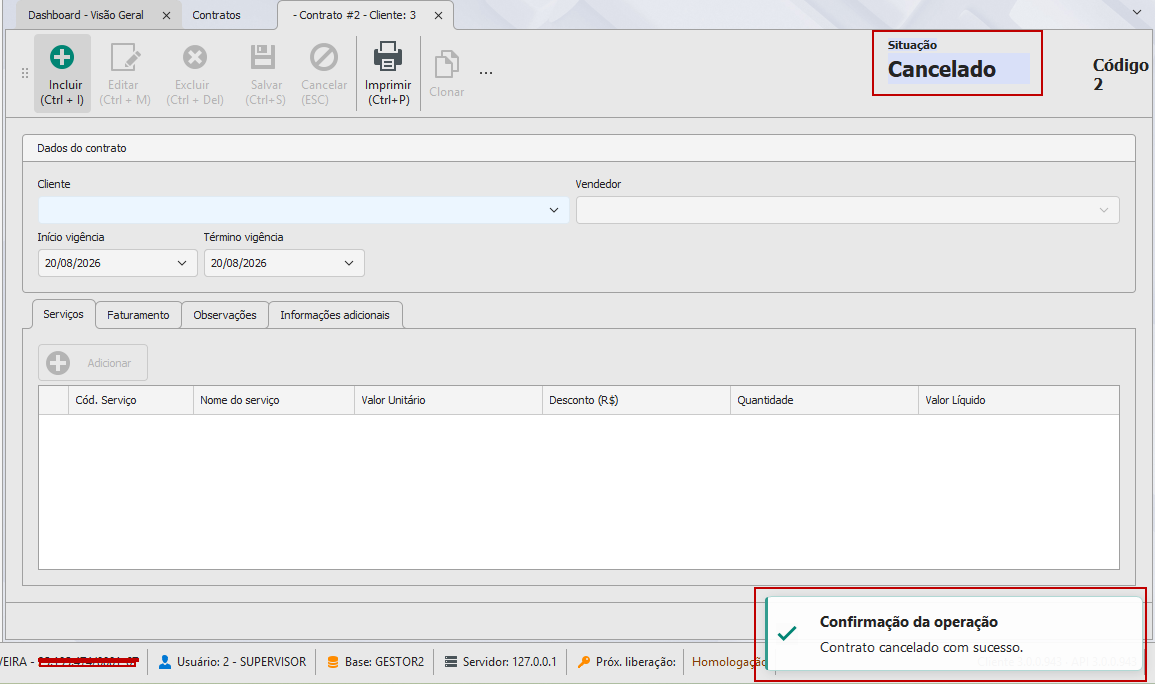The image size is (1155, 684).
Task: Click the Valor Líquido column header
Action: [x=1019, y=400]
